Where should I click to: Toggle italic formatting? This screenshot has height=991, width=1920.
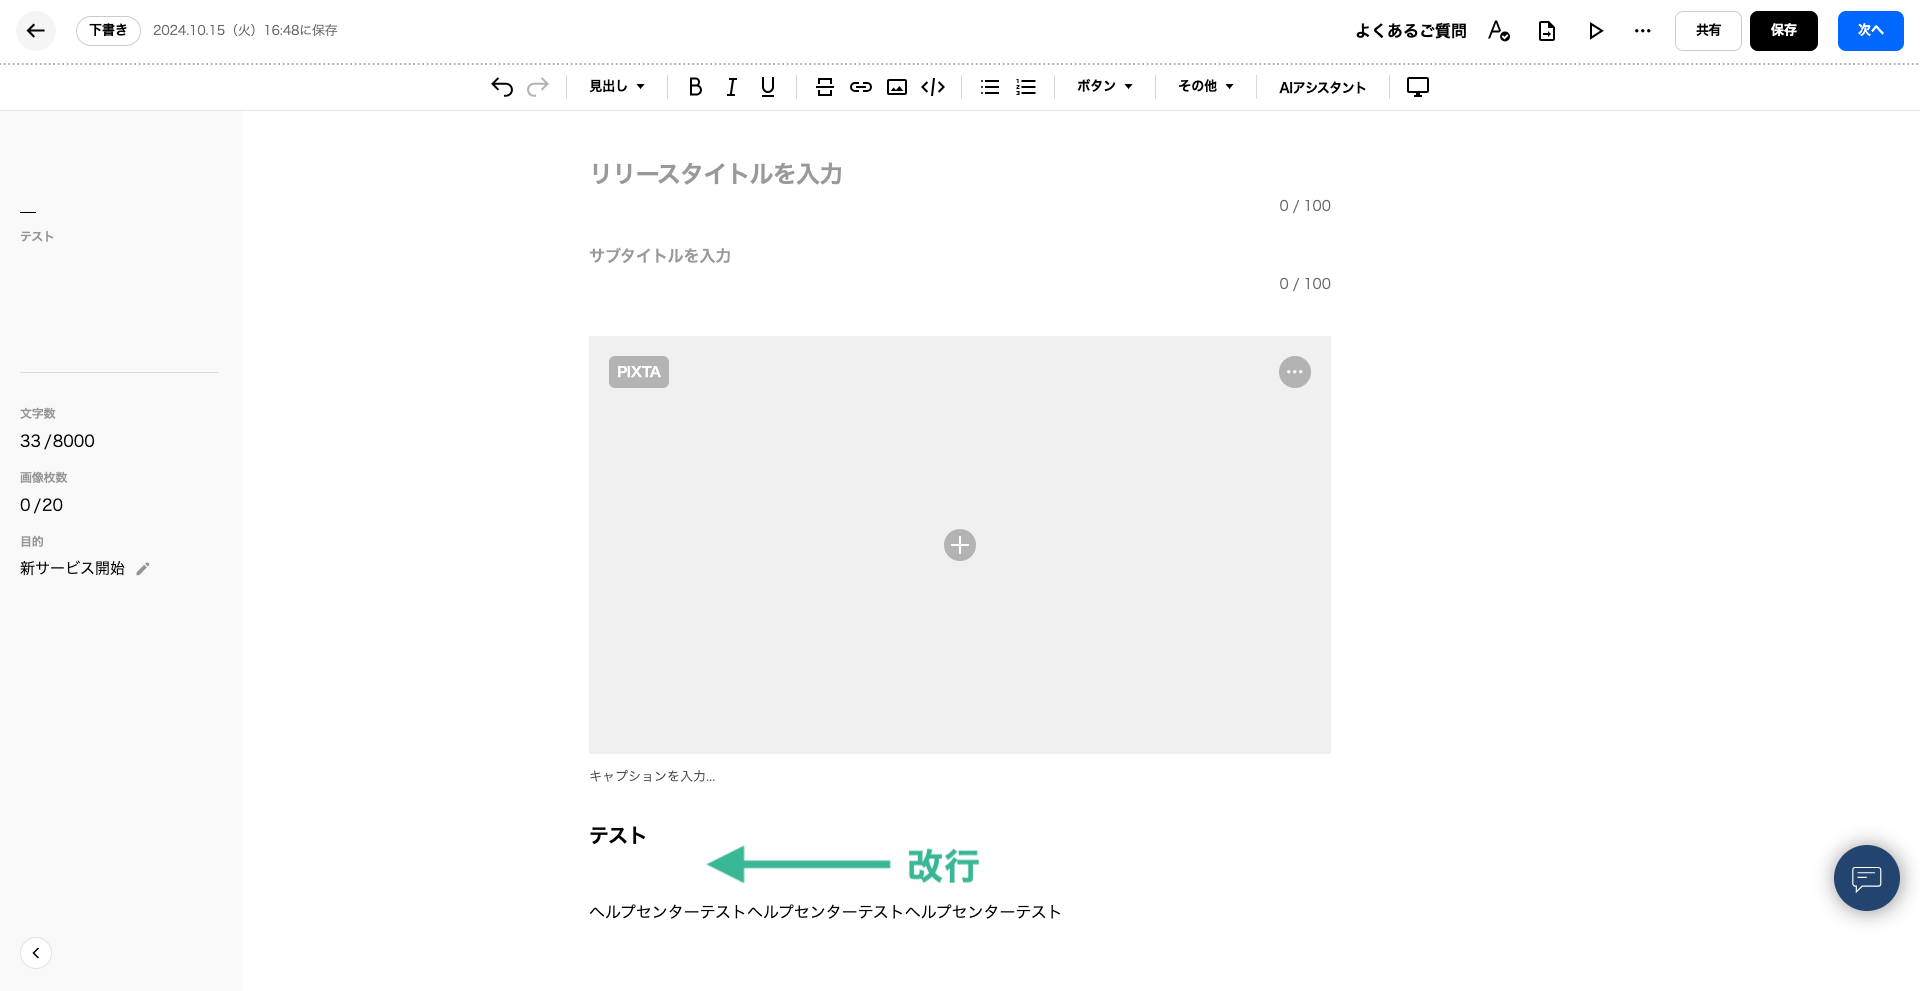pyautogui.click(x=732, y=87)
